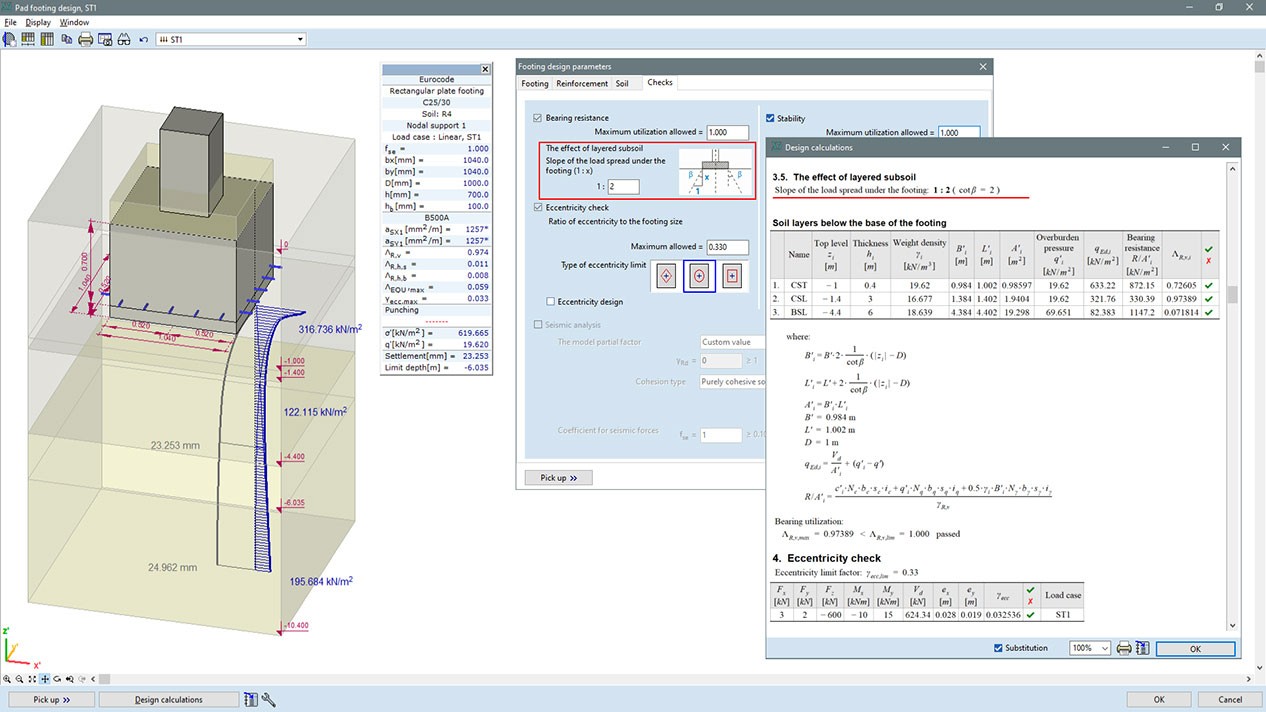
Task: Close the Footing design parameters dialog
Action: click(x=984, y=66)
